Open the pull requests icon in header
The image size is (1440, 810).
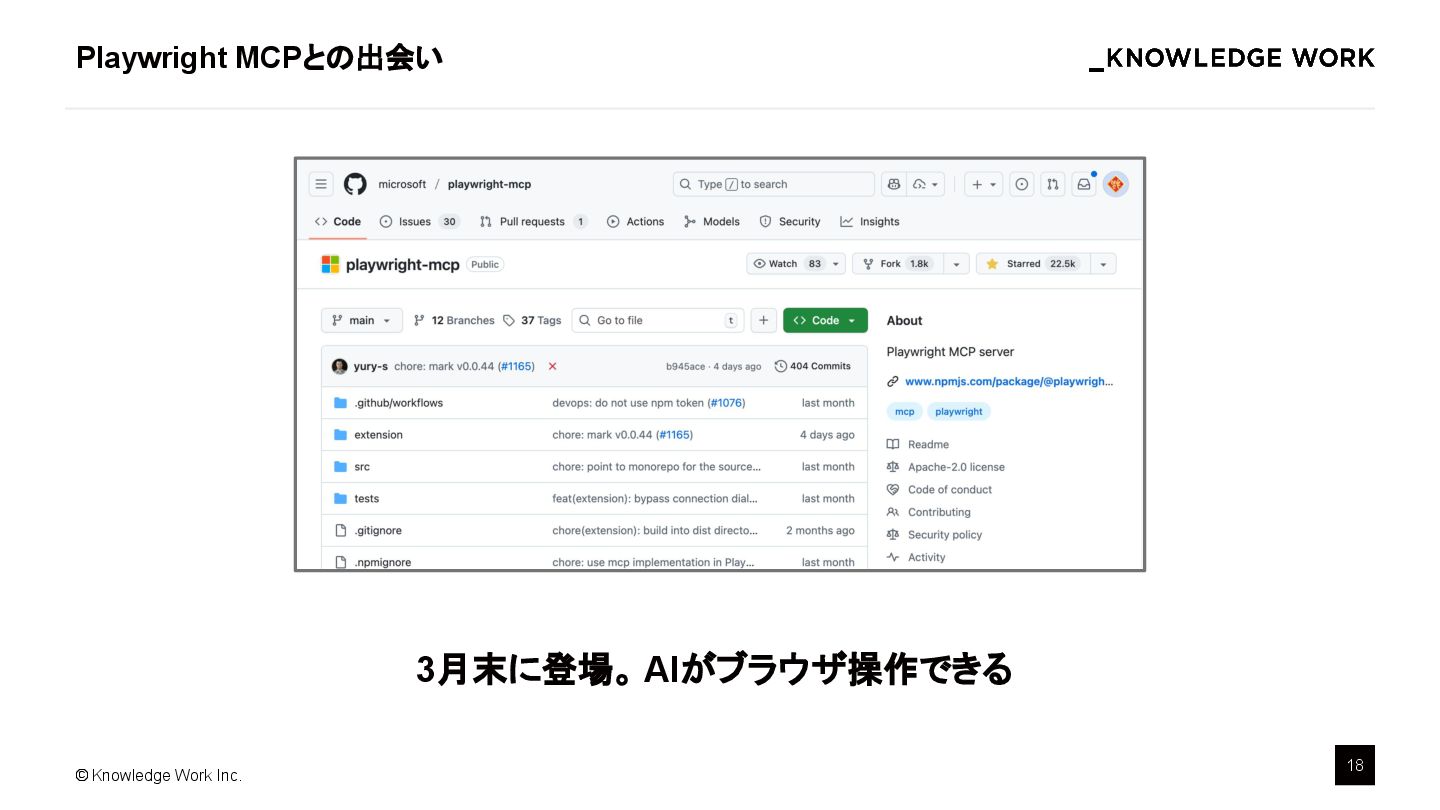click(x=1052, y=184)
